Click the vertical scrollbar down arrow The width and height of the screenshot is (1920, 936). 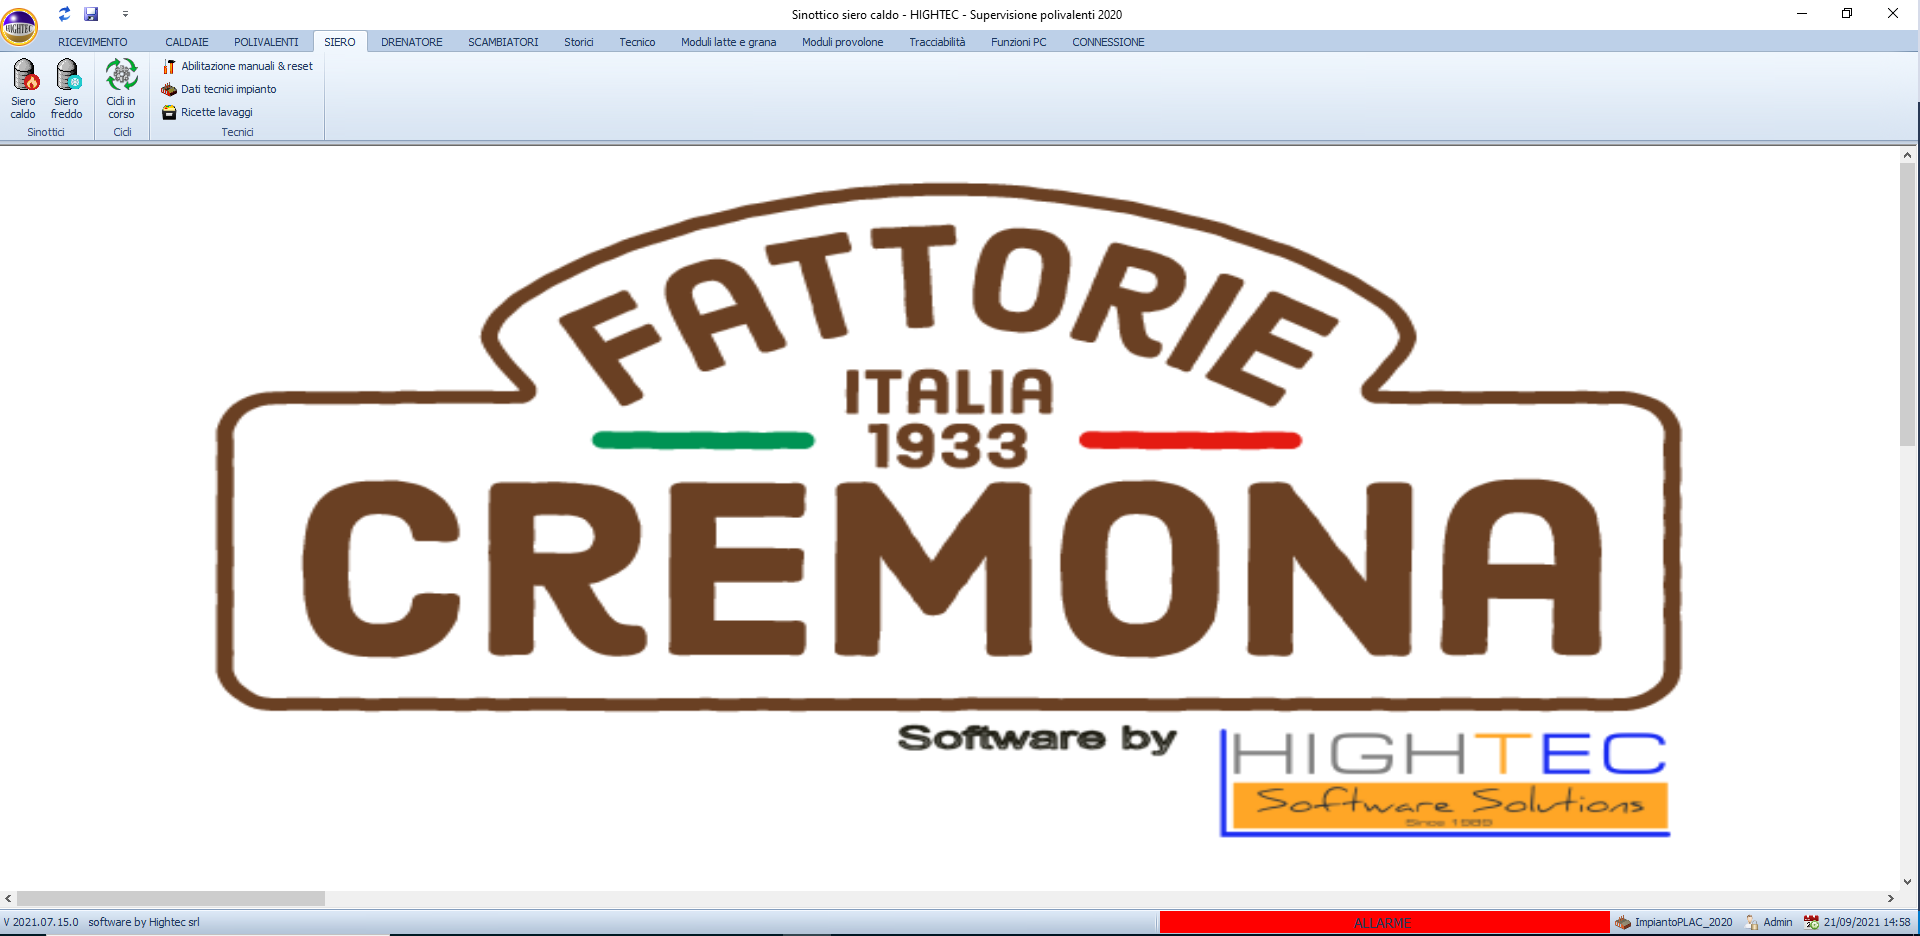[x=1908, y=882]
